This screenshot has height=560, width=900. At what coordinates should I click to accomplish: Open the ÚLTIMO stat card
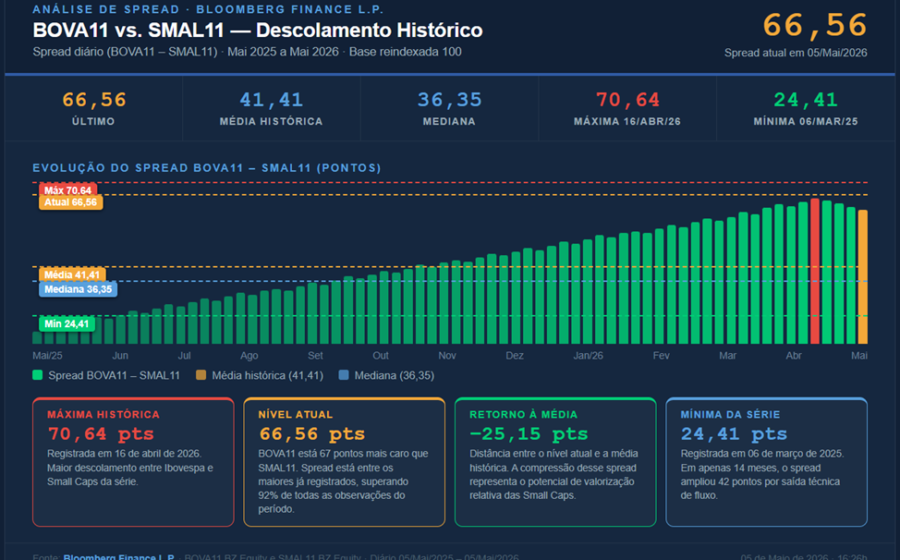click(94, 108)
